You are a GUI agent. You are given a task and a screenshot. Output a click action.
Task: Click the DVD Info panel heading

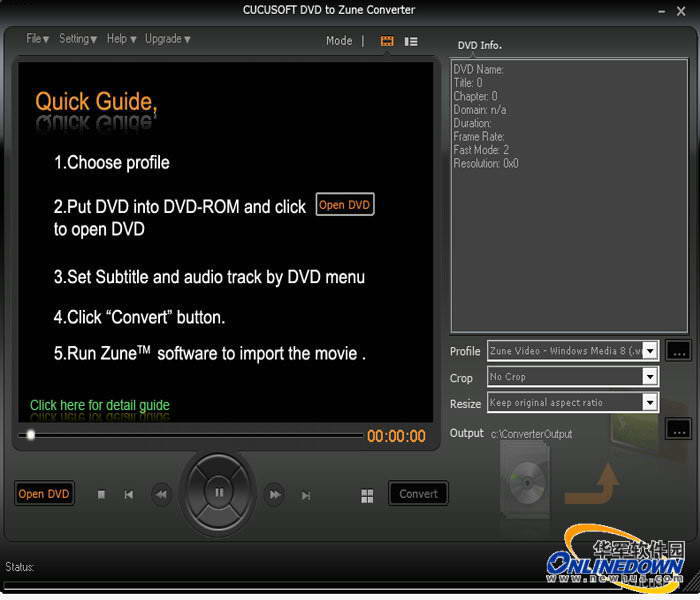click(479, 45)
